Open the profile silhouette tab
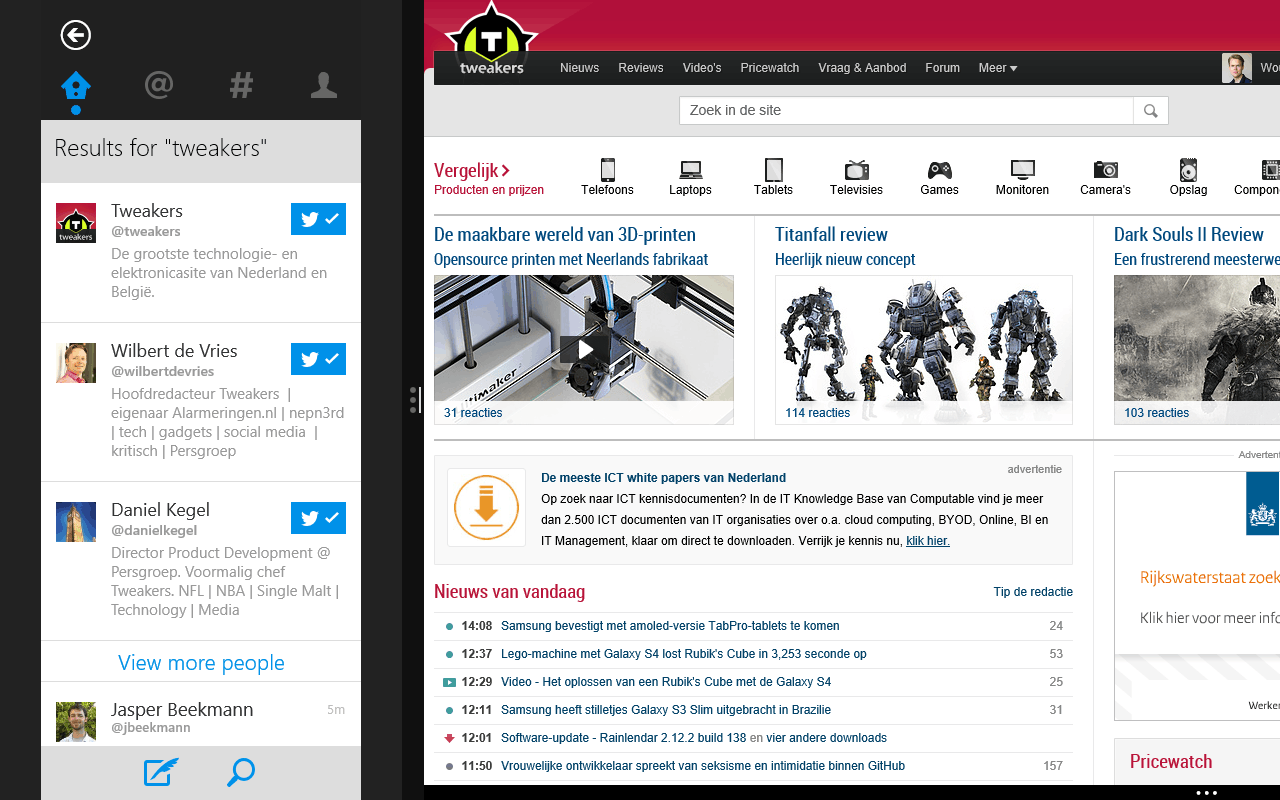Image resolution: width=1280 pixels, height=800 pixels. point(323,85)
